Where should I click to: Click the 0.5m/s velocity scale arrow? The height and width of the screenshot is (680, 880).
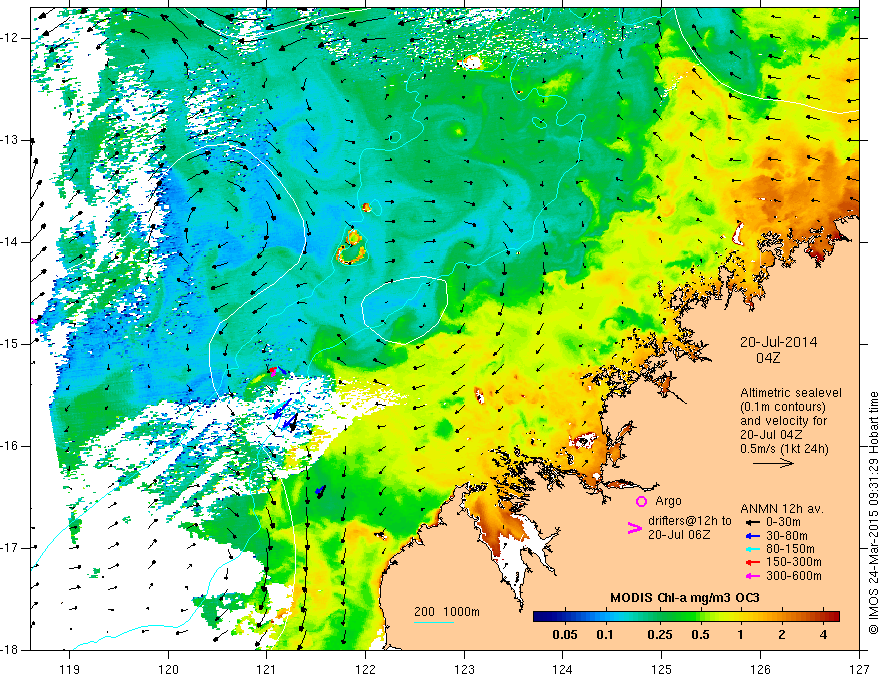coord(773,463)
